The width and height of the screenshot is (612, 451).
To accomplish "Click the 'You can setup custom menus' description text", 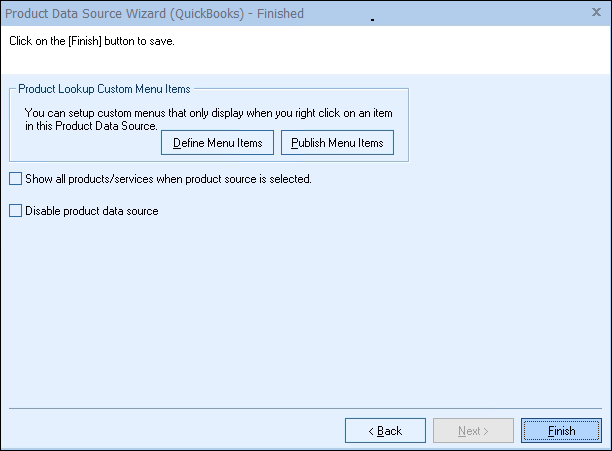I will 210,115.
